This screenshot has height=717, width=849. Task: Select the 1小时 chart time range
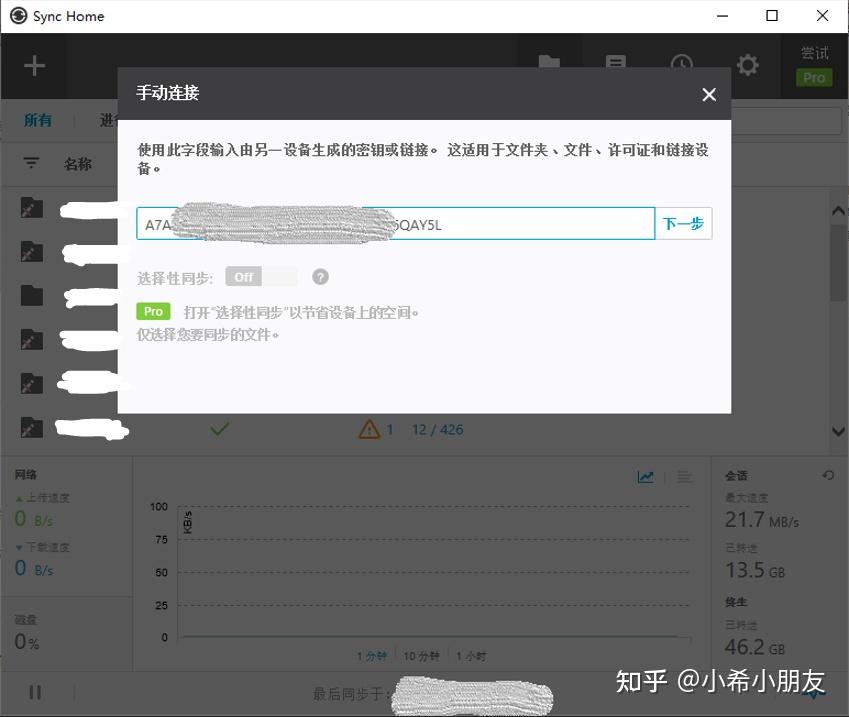coord(469,656)
